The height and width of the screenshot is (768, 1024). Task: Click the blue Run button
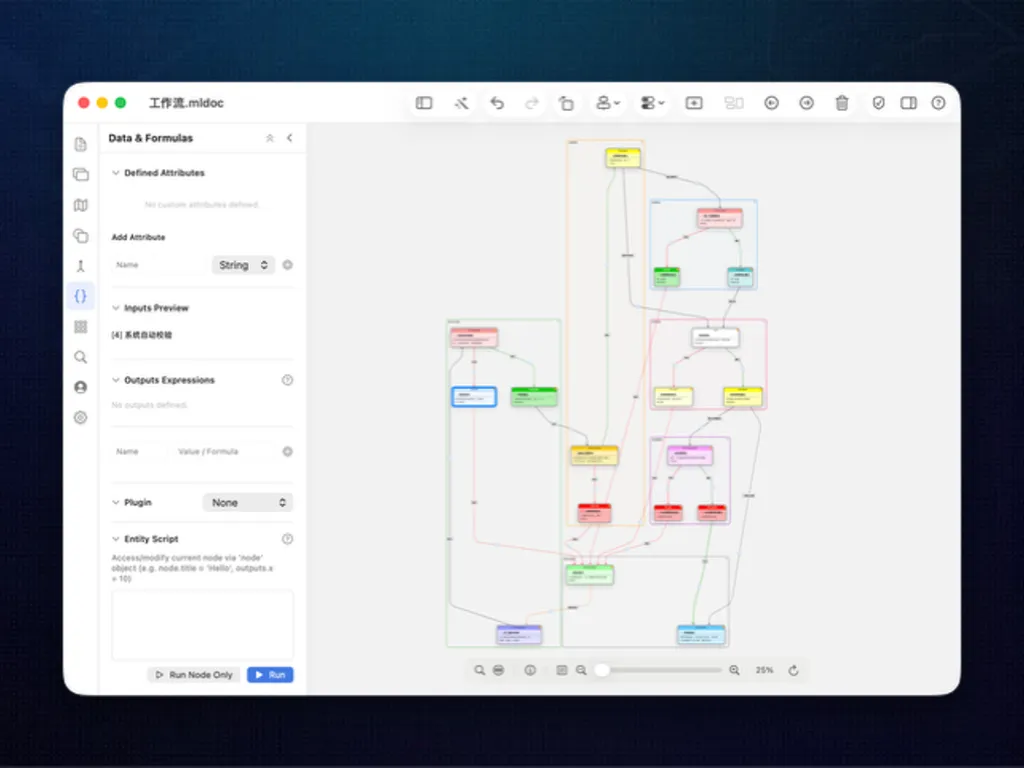coord(270,675)
